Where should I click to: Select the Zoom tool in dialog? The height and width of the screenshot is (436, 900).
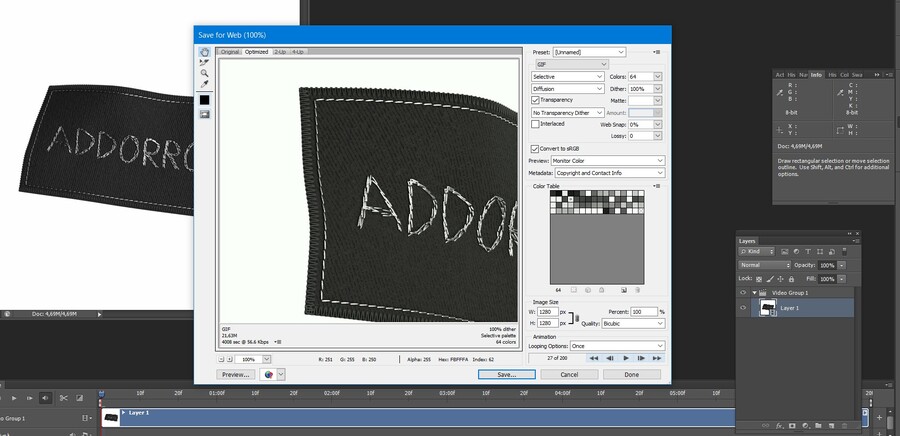tap(204, 74)
